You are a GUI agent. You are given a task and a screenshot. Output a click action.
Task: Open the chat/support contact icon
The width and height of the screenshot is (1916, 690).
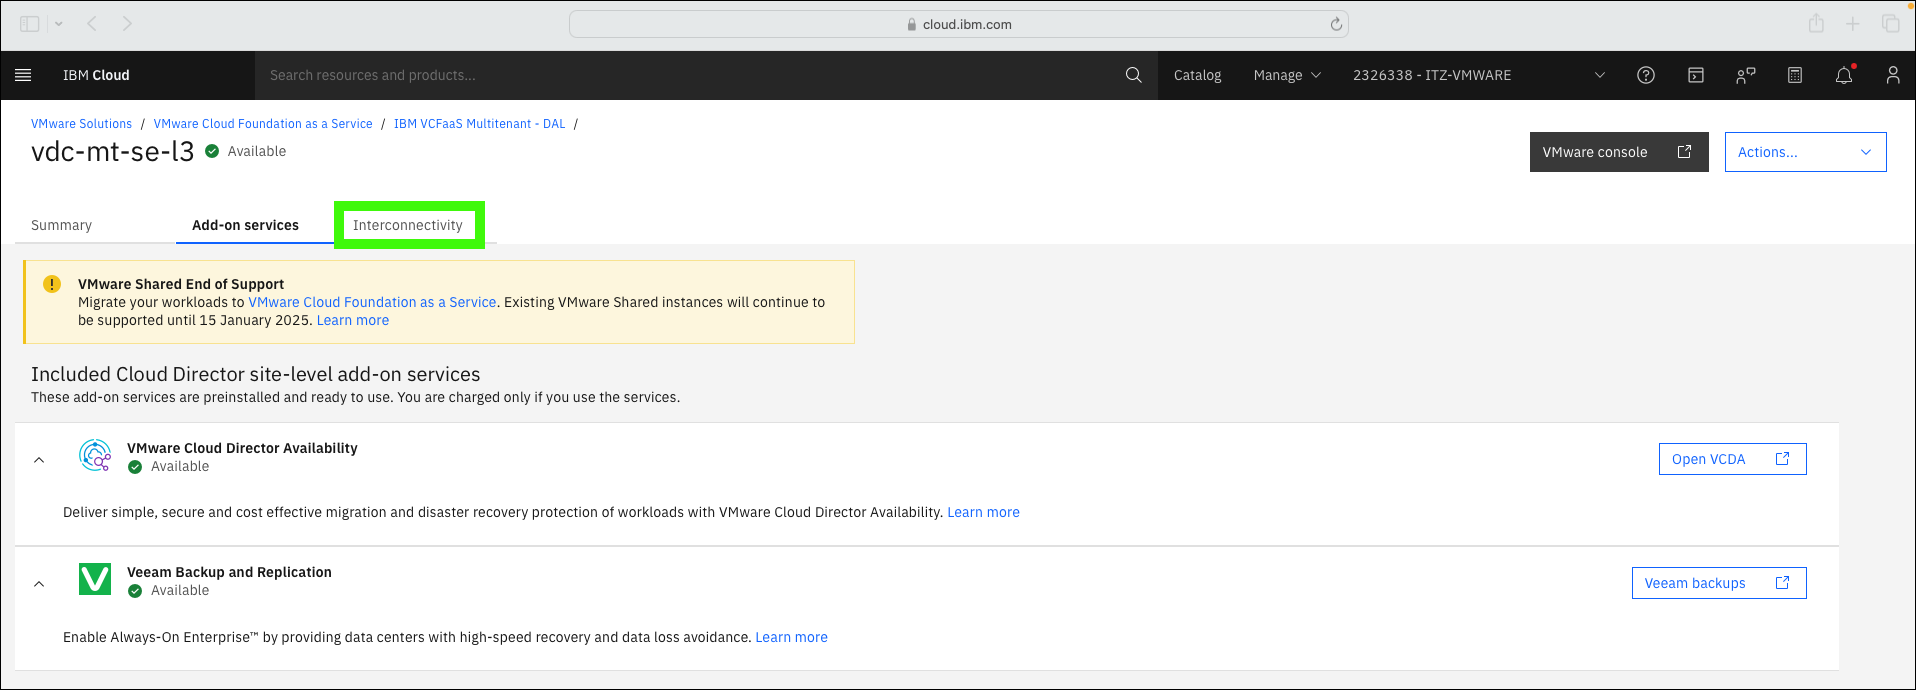point(1746,75)
